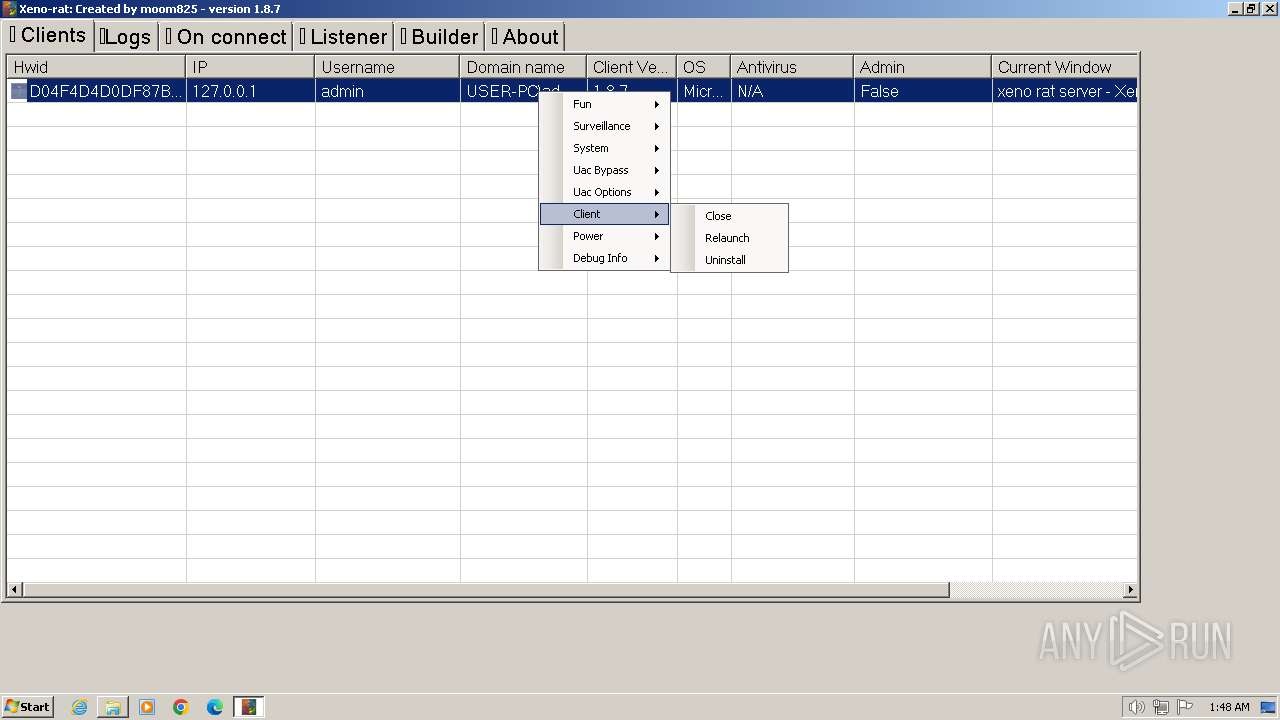Open the Logs tab
1280x720 pixels.
[126, 37]
